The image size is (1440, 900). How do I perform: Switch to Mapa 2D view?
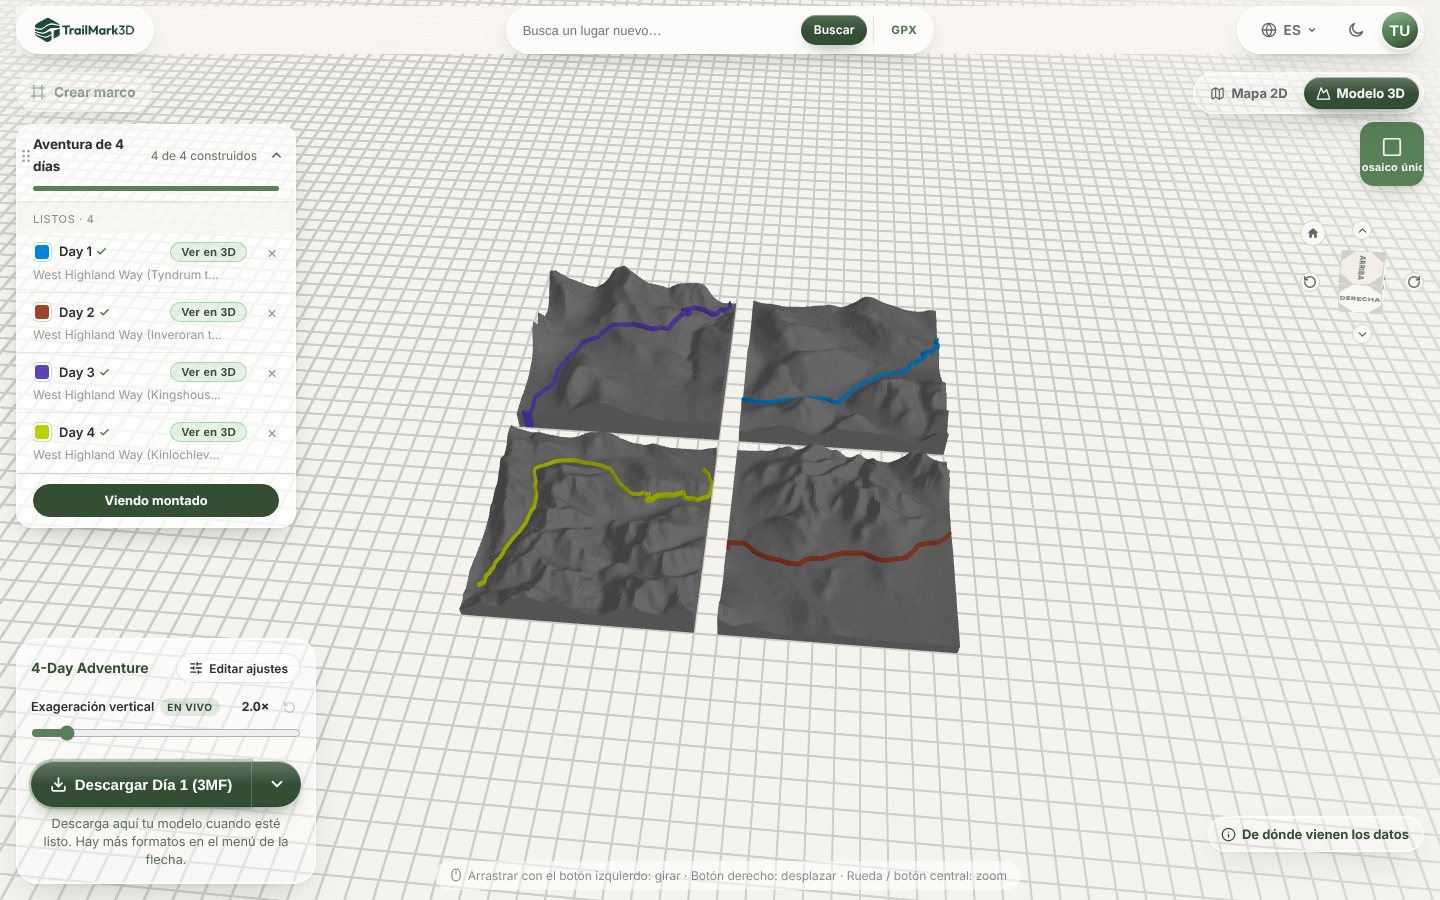tap(1249, 93)
